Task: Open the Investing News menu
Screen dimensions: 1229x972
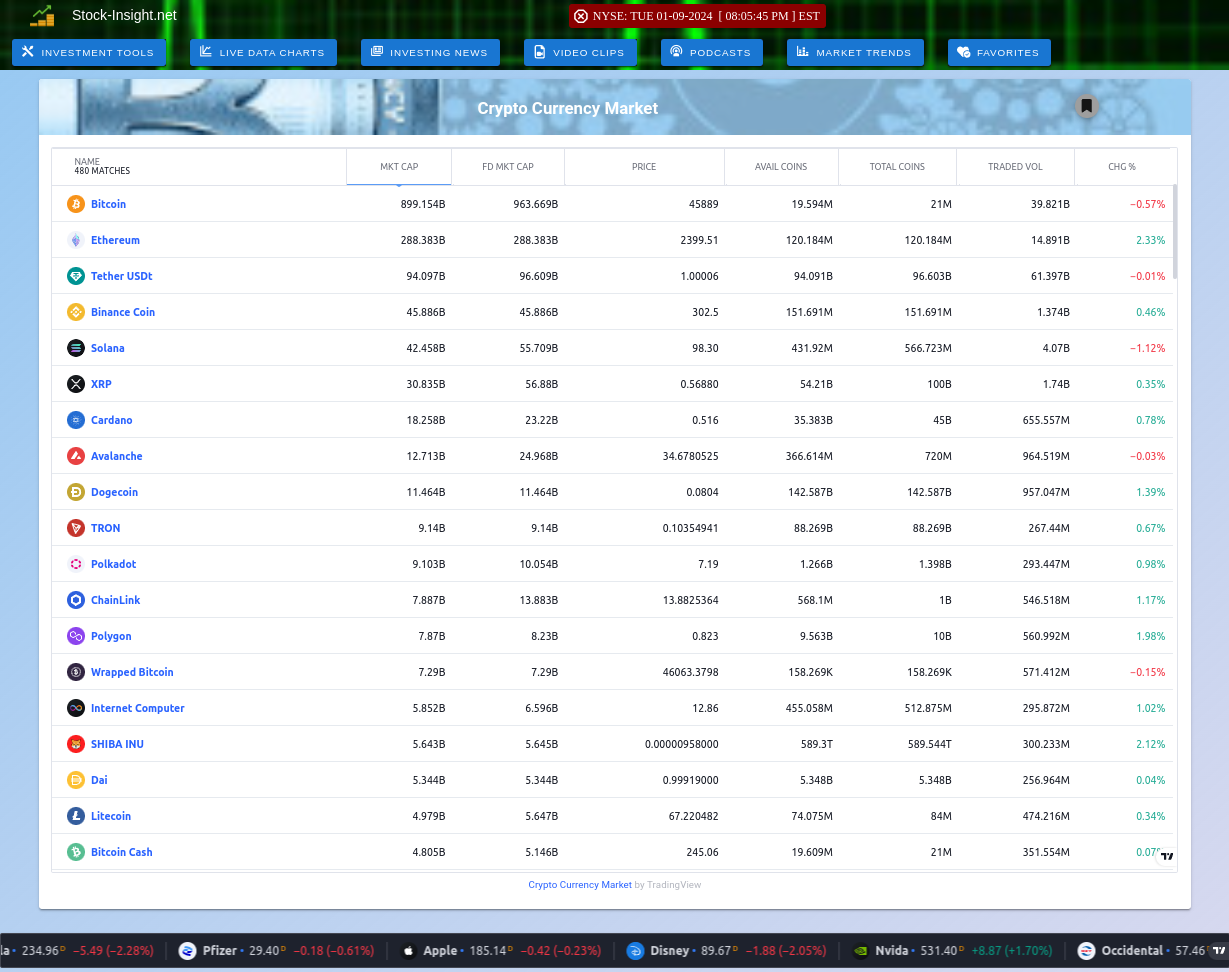Action: pos(430,52)
